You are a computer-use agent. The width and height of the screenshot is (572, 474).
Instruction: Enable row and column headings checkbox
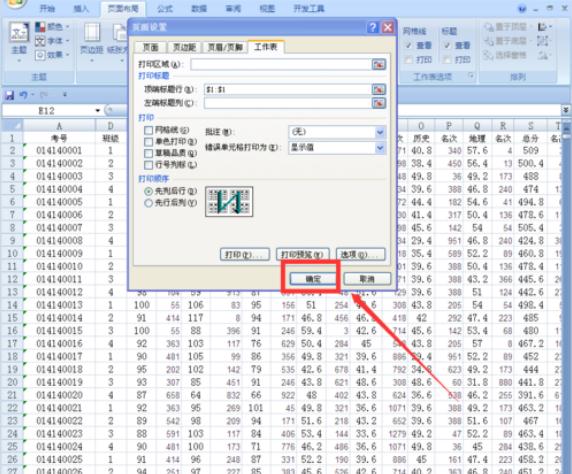pyautogui.click(x=148, y=165)
